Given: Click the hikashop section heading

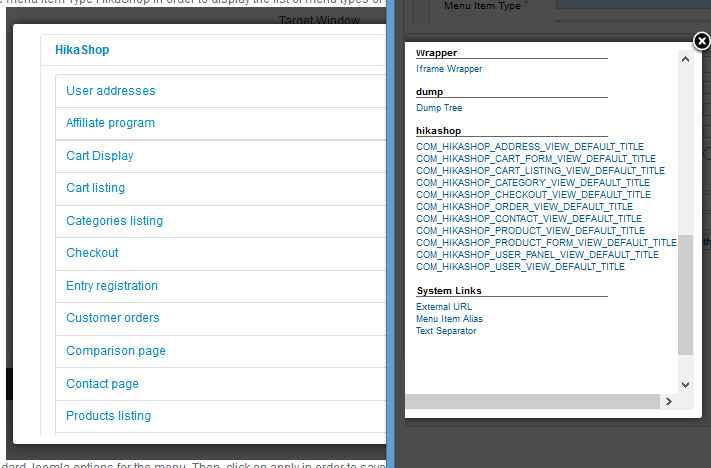Looking at the screenshot, I should pos(438,131).
